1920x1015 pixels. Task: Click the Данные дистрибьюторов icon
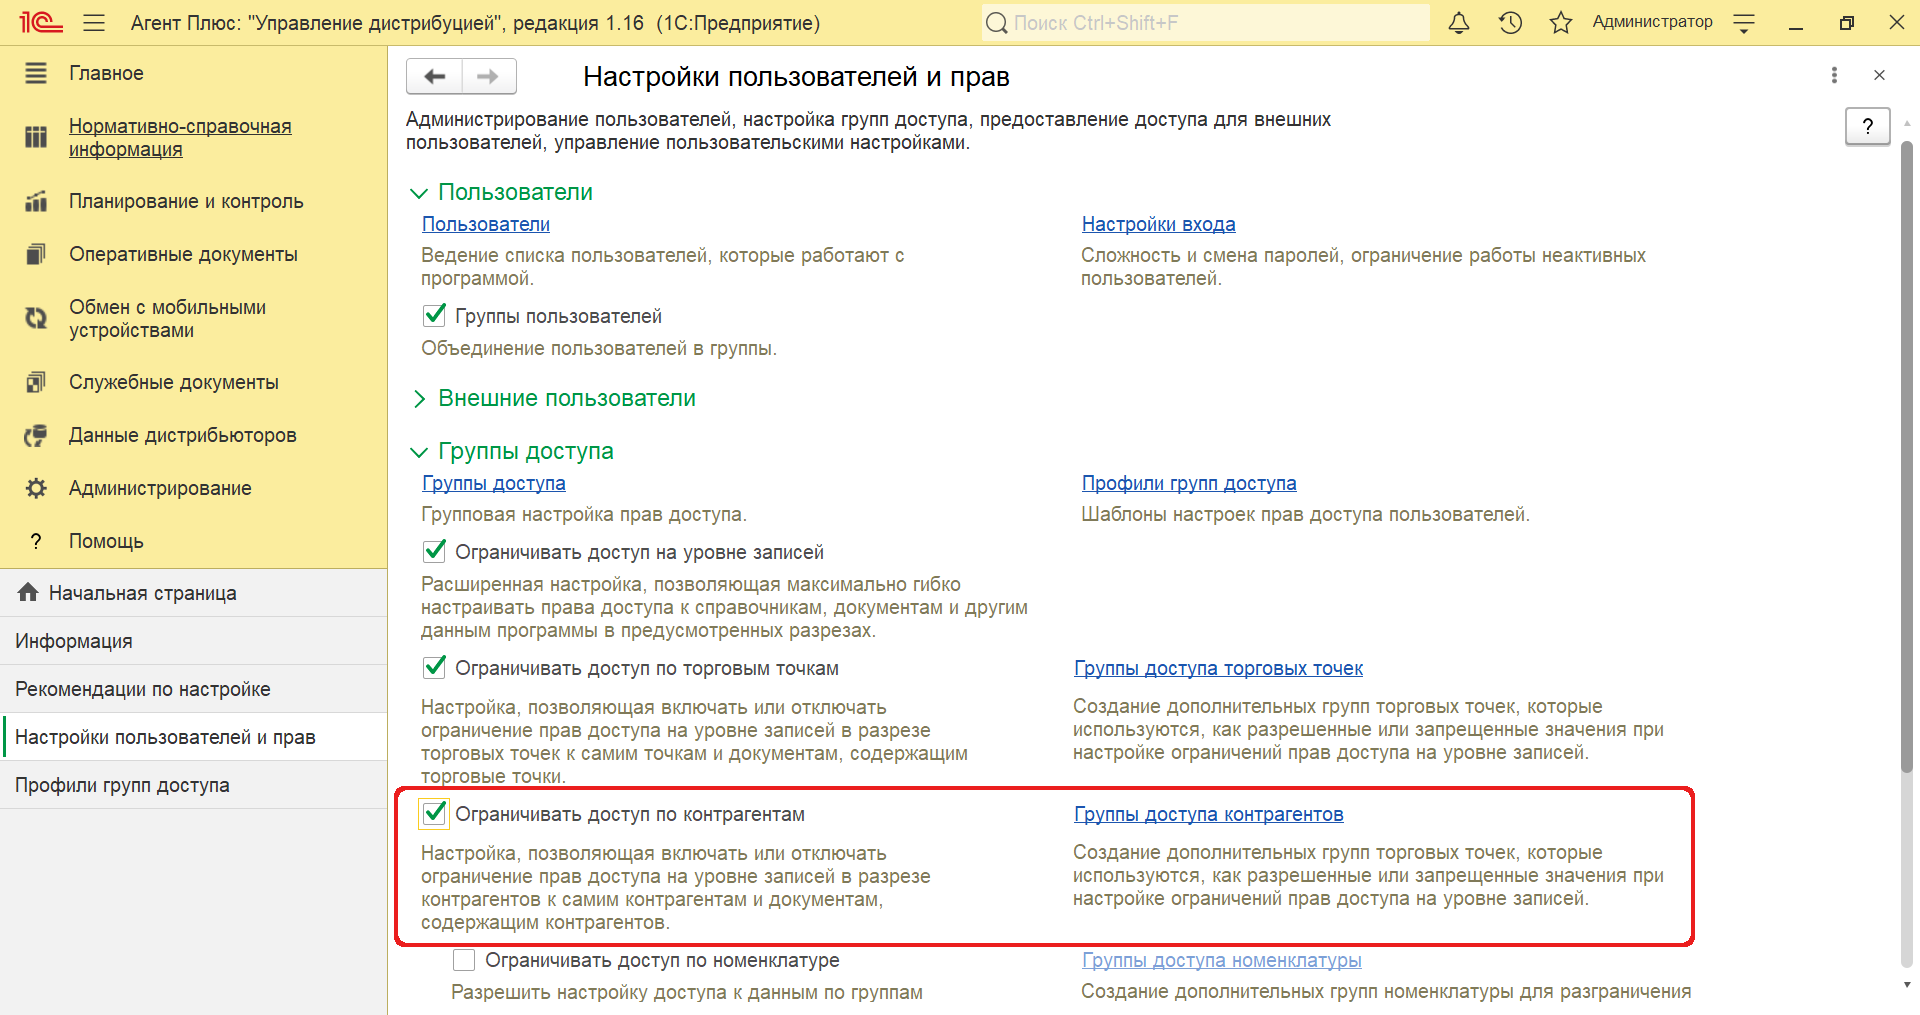point(36,435)
